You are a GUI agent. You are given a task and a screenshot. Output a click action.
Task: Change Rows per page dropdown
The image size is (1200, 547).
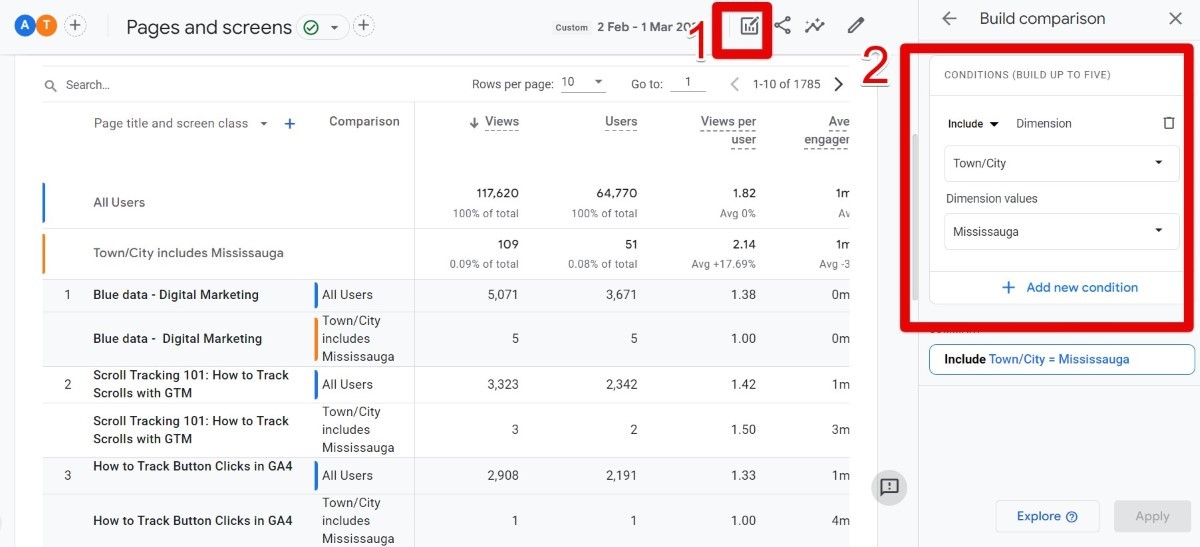click(x=582, y=83)
